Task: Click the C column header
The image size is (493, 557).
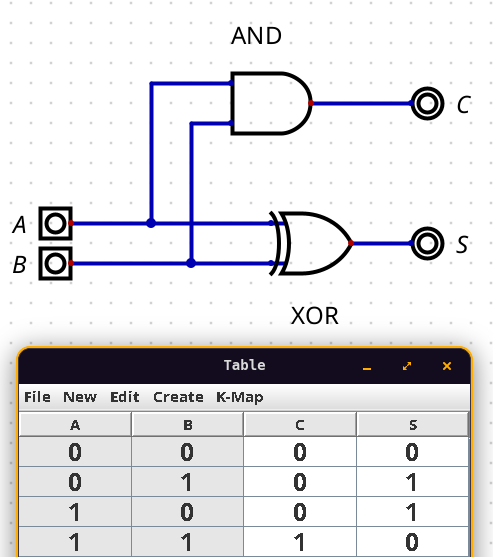Action: [x=300, y=424]
